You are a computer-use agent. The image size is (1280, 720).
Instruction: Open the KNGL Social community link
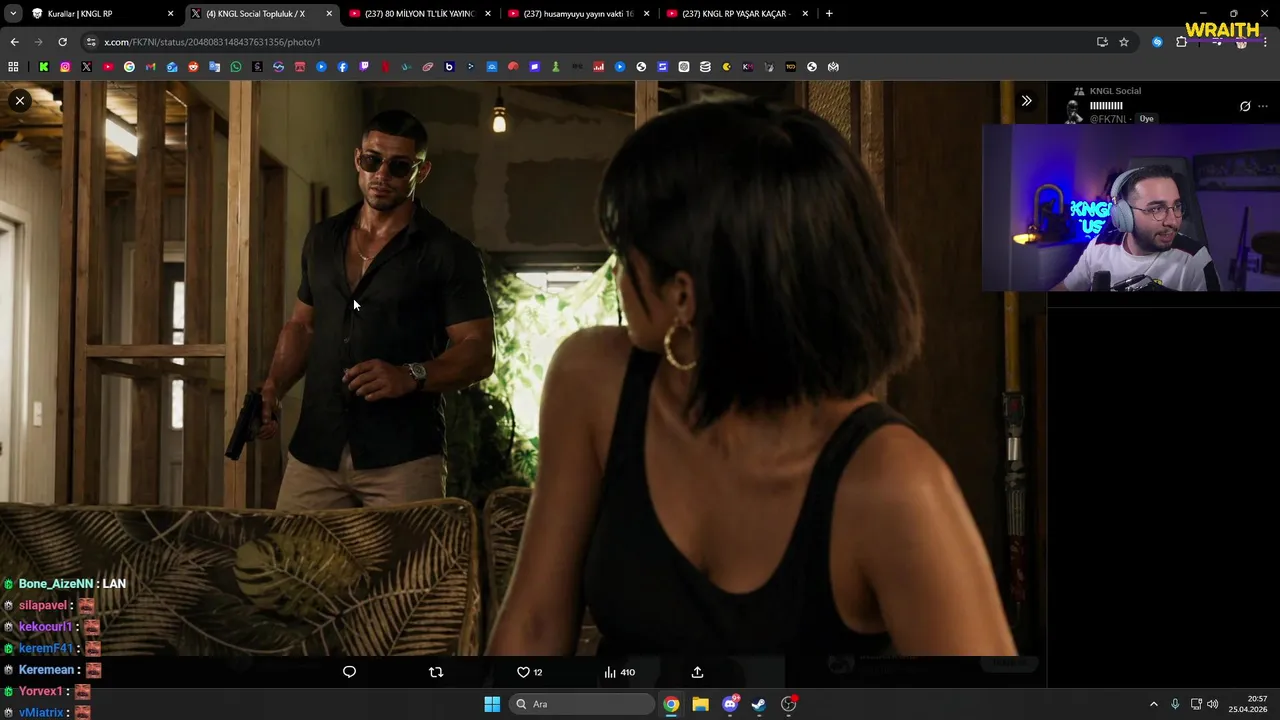point(1115,91)
